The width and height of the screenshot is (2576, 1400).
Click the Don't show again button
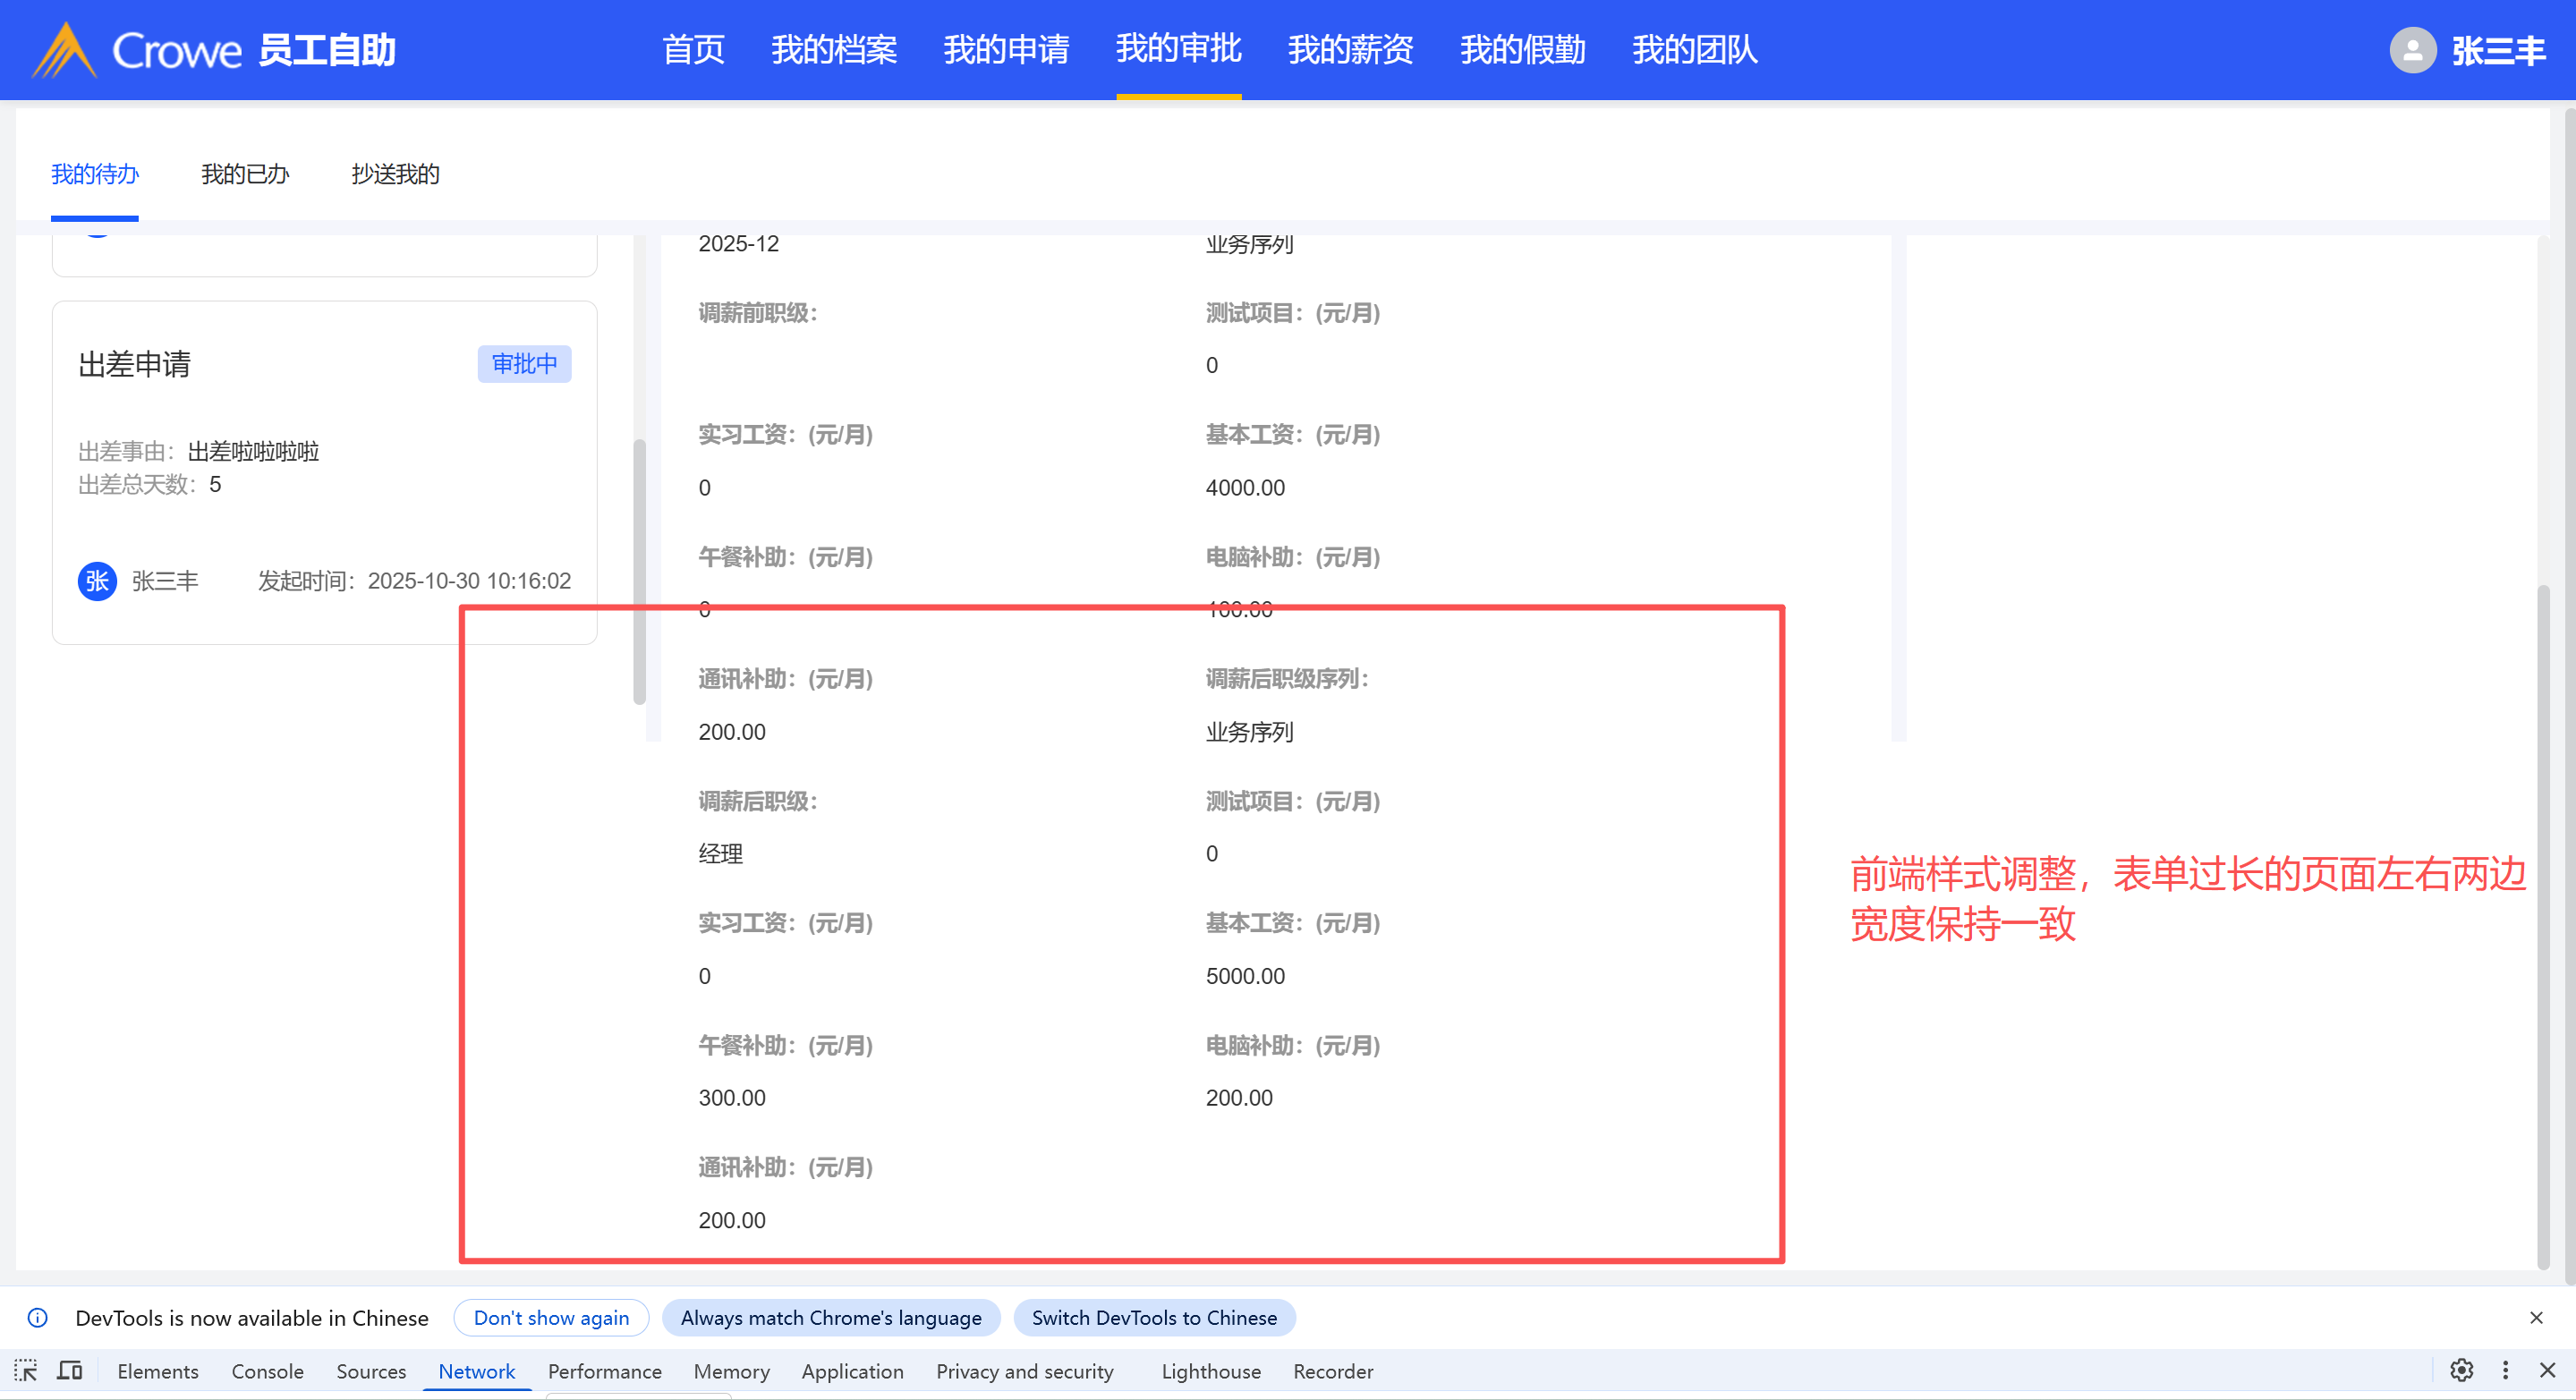(551, 1318)
